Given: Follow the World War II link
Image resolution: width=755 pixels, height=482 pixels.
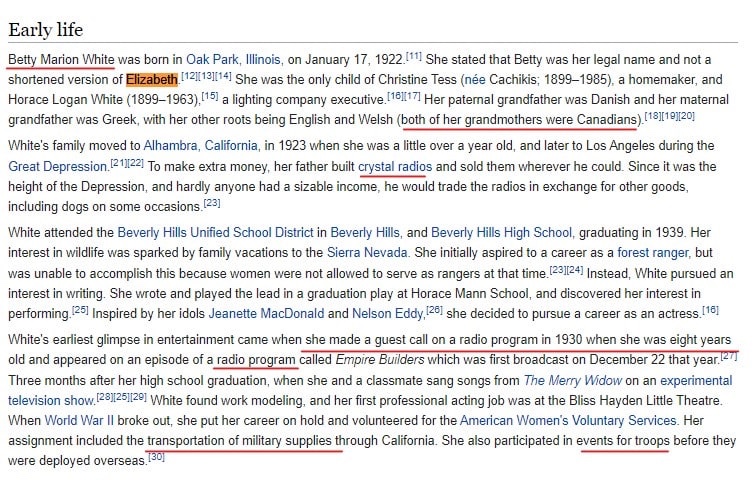Looking at the screenshot, I should tap(79, 420).
